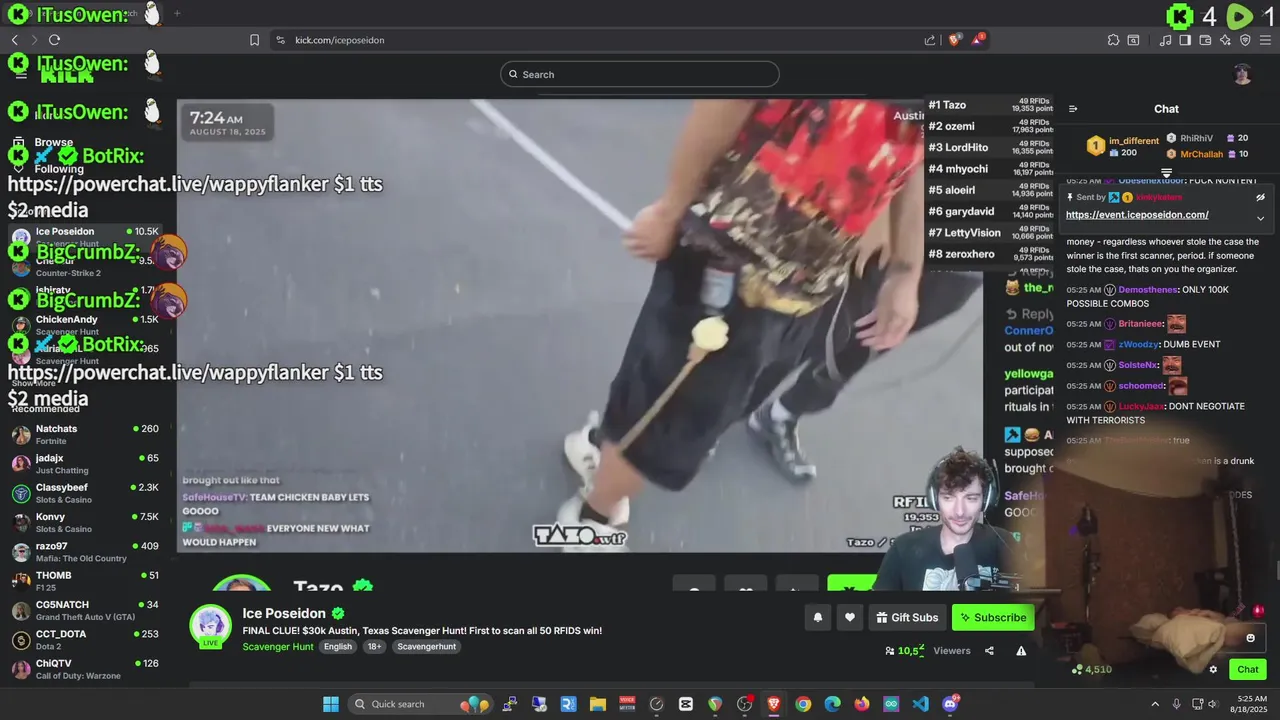1280x720 pixels.
Task: Bookmark this page with the bookmark icon
Action: coord(254,40)
